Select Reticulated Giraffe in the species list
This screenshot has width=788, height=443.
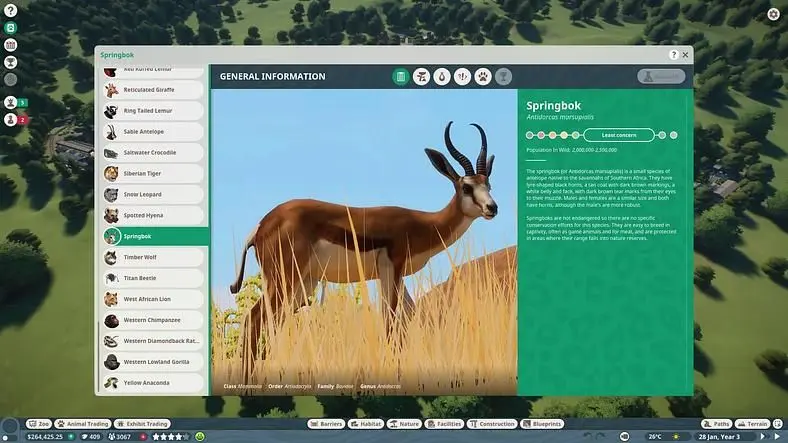point(153,90)
